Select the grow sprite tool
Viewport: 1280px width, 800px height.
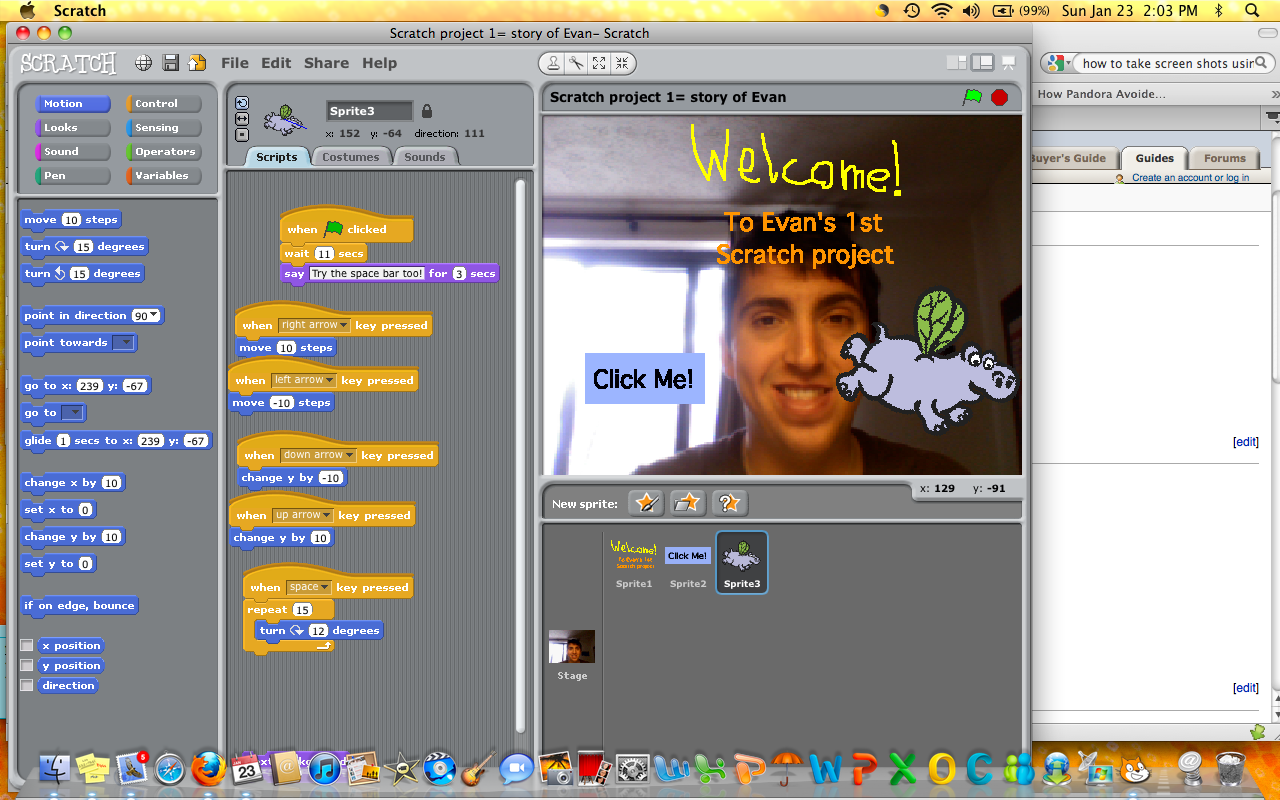tap(599, 63)
